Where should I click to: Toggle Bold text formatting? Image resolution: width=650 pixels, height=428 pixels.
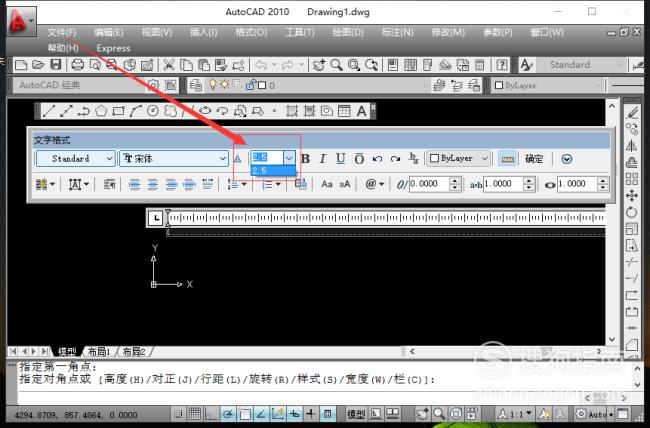(x=306, y=159)
